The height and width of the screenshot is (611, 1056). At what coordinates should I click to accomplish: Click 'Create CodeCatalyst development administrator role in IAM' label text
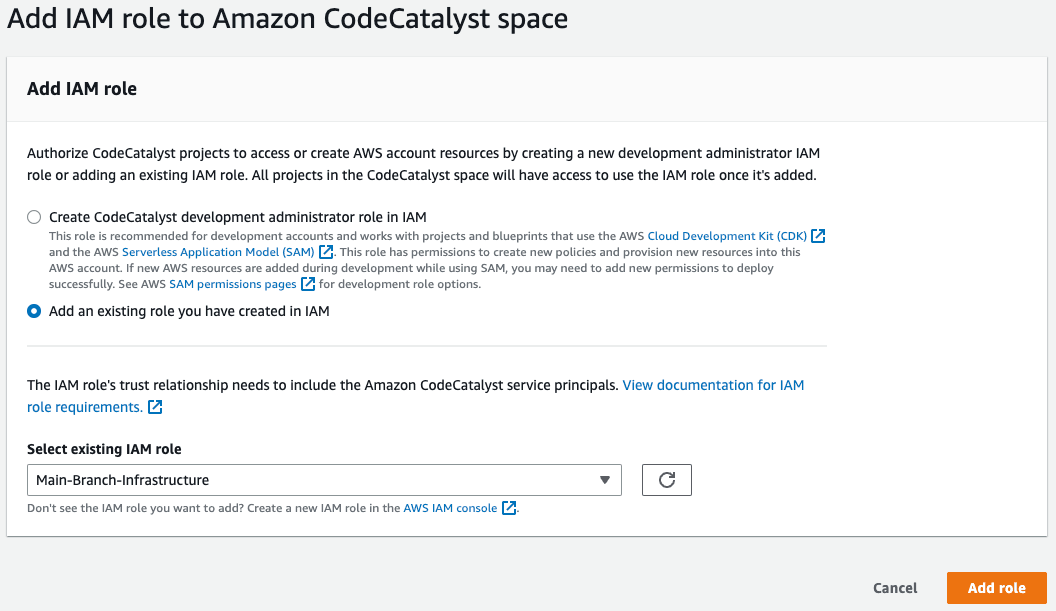click(238, 217)
